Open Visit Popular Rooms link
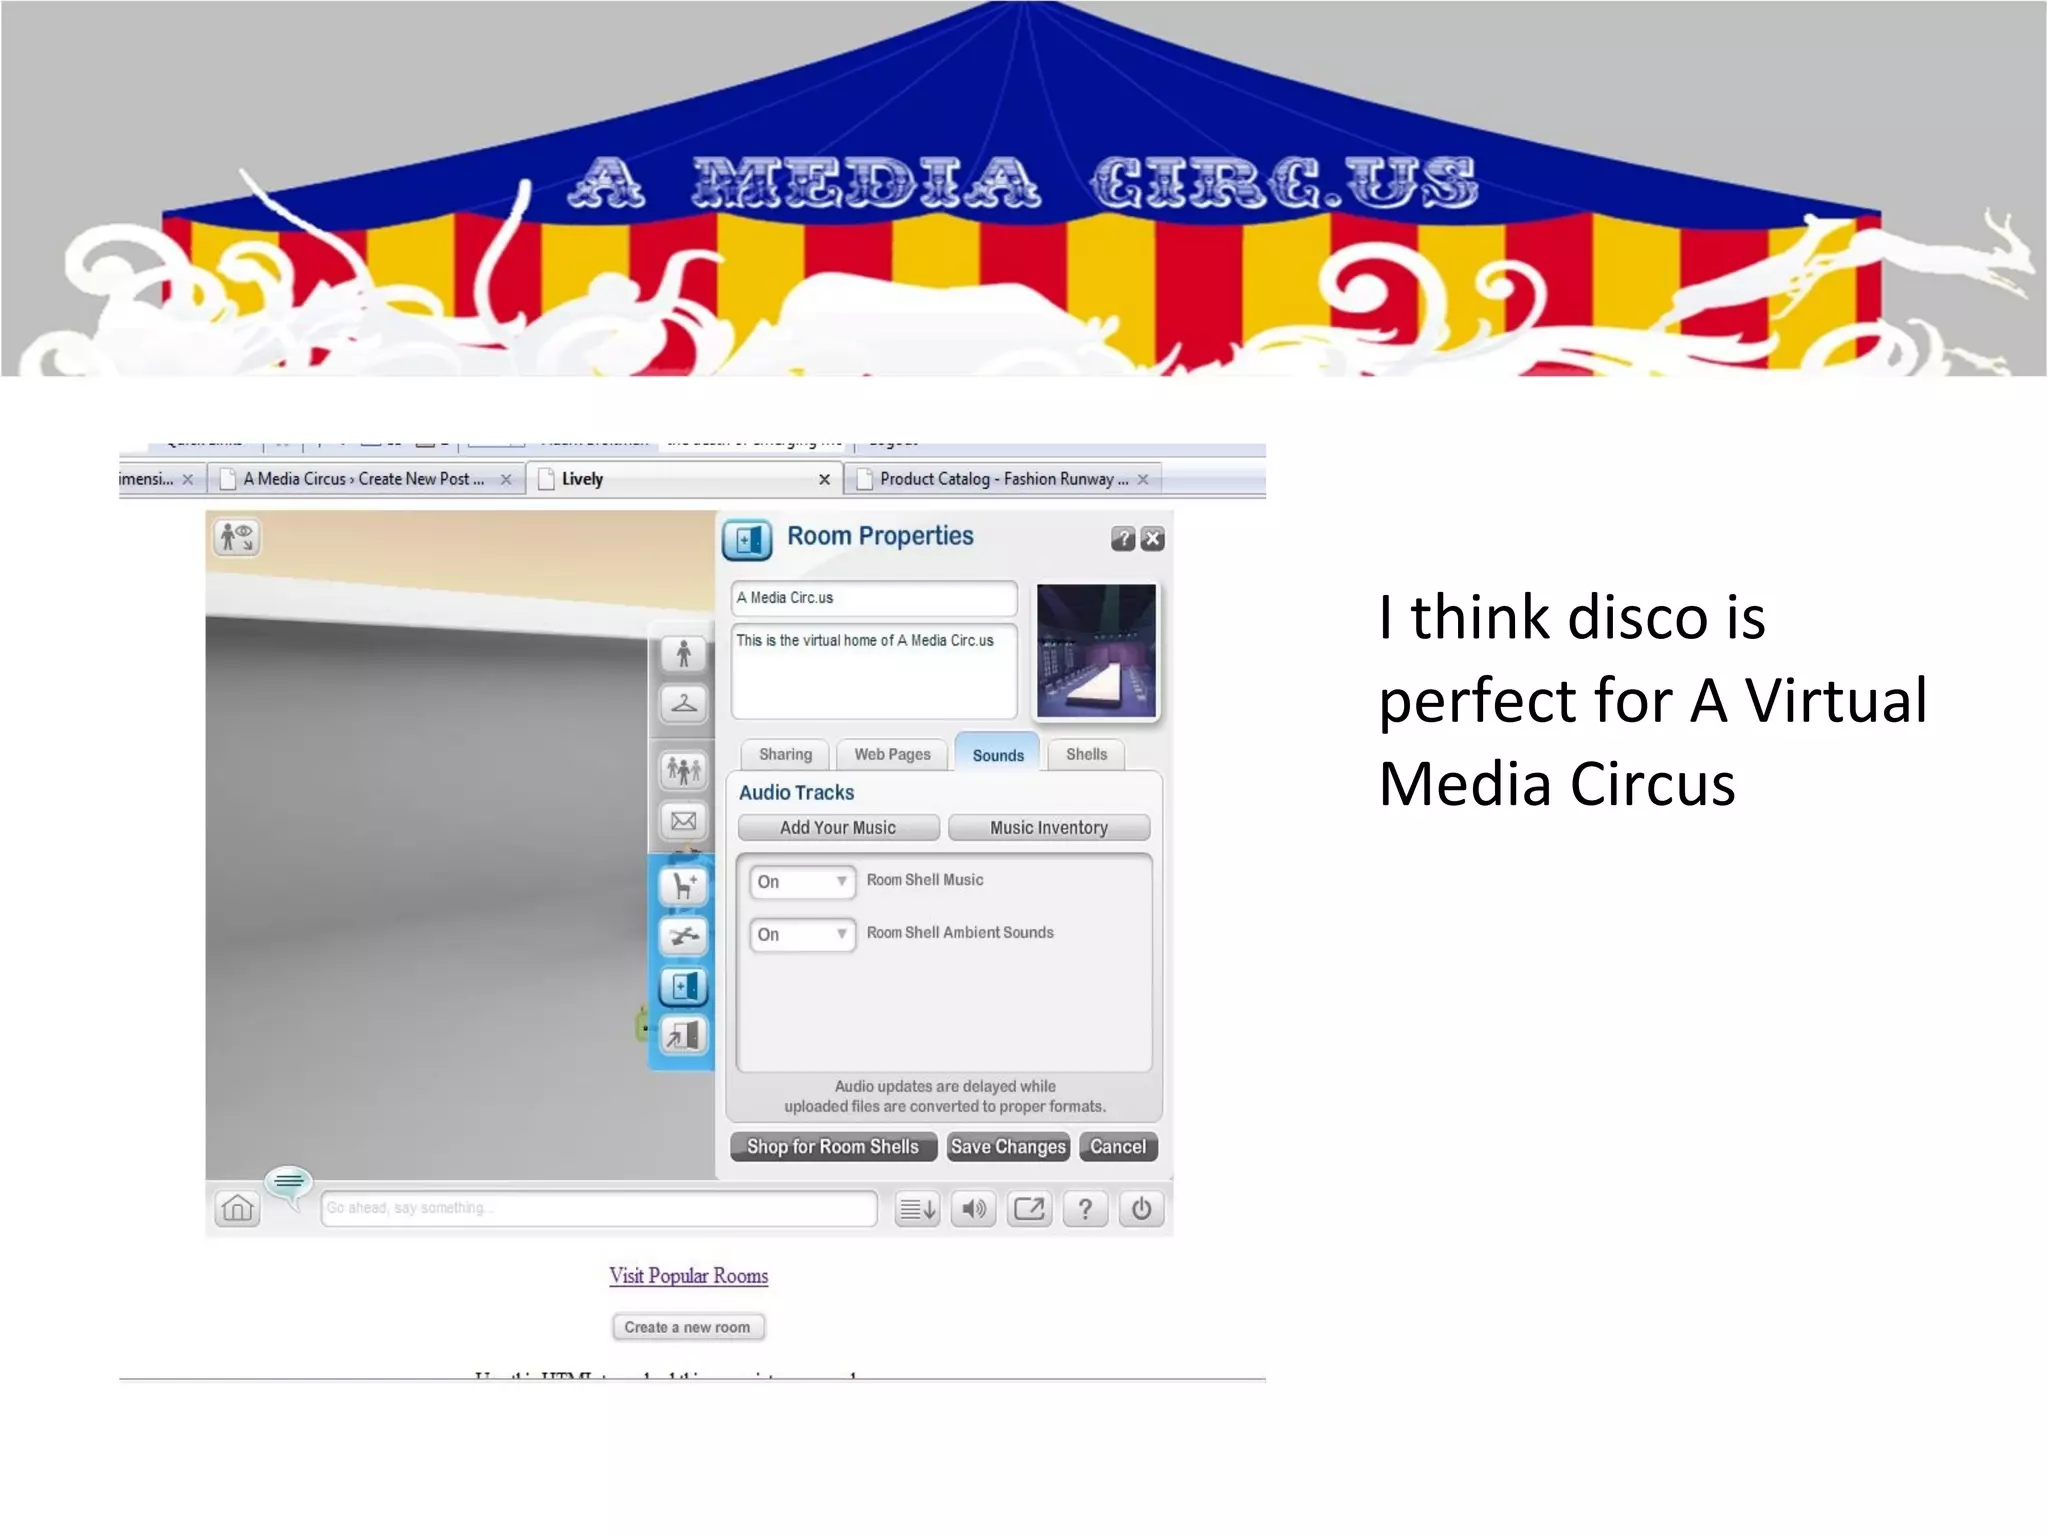Screen dimensions: 2048x1536 click(689, 1276)
